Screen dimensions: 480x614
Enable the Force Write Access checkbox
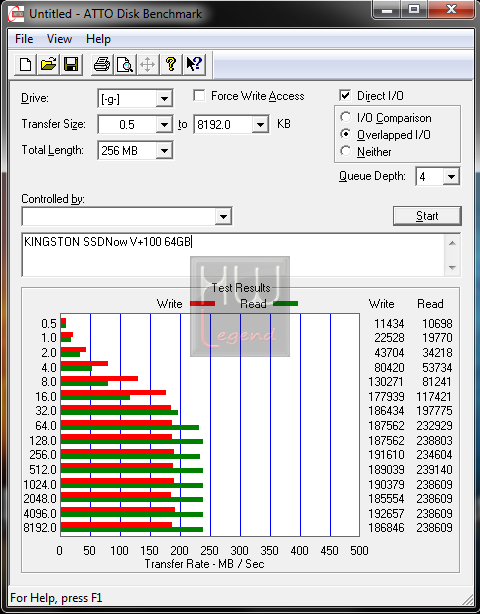tap(199, 96)
